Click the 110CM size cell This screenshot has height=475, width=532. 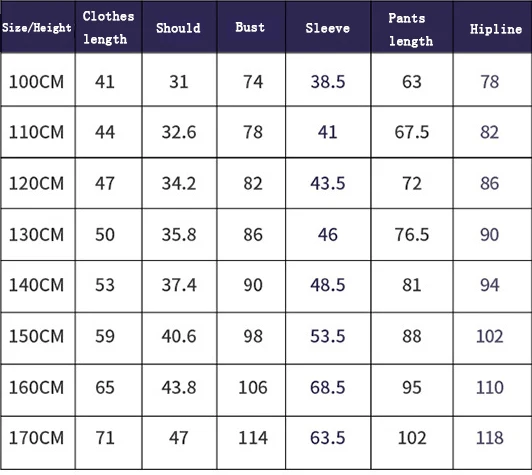(x=36, y=132)
